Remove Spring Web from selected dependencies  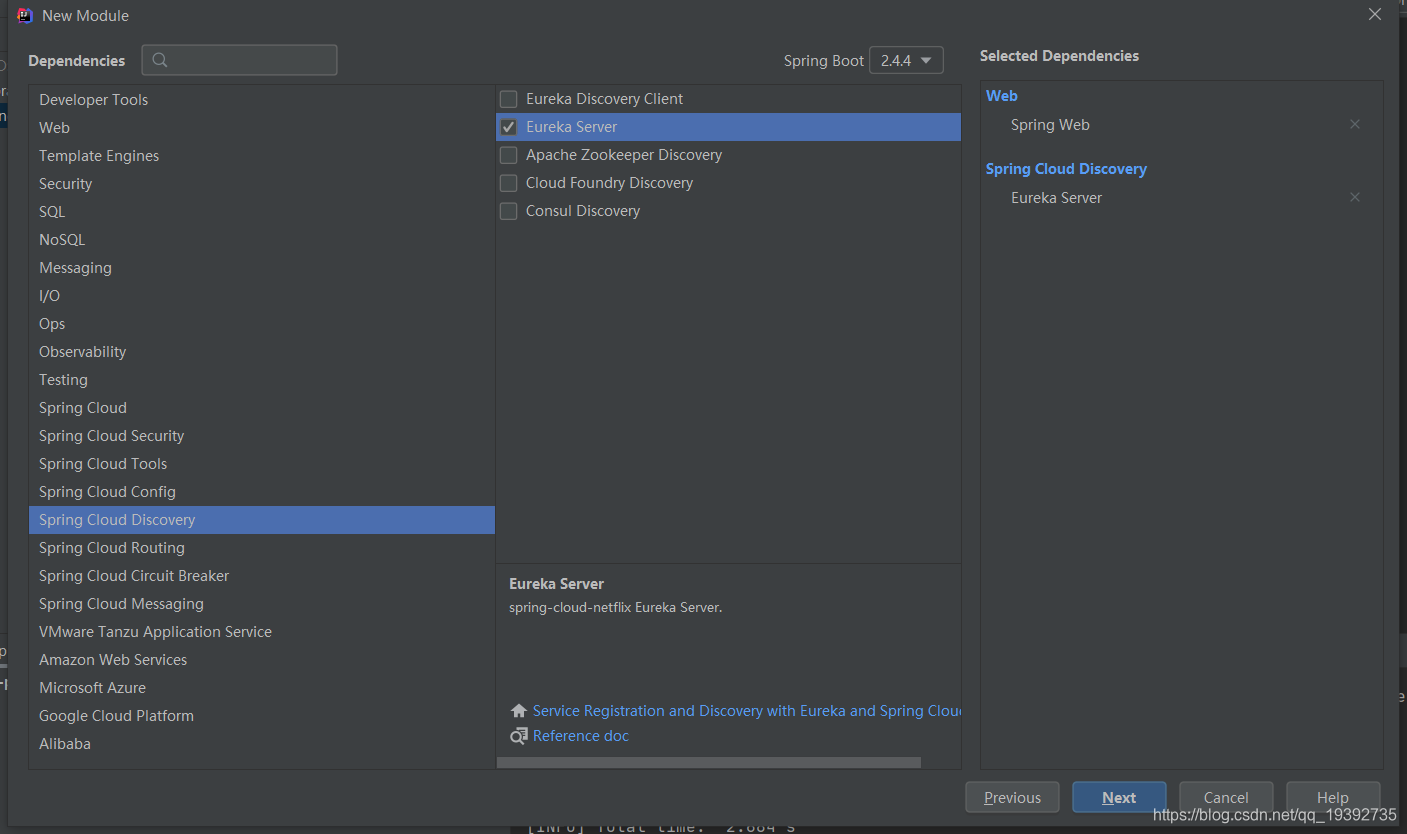click(1355, 125)
